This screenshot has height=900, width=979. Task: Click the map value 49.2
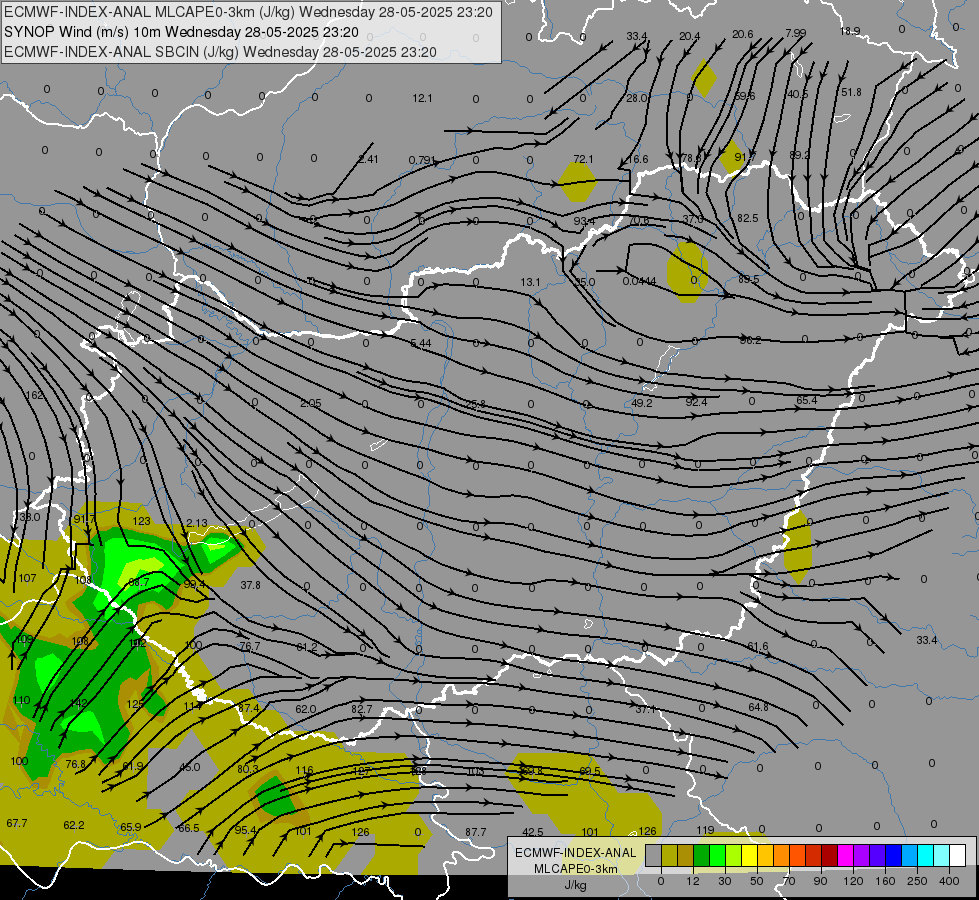[641, 403]
